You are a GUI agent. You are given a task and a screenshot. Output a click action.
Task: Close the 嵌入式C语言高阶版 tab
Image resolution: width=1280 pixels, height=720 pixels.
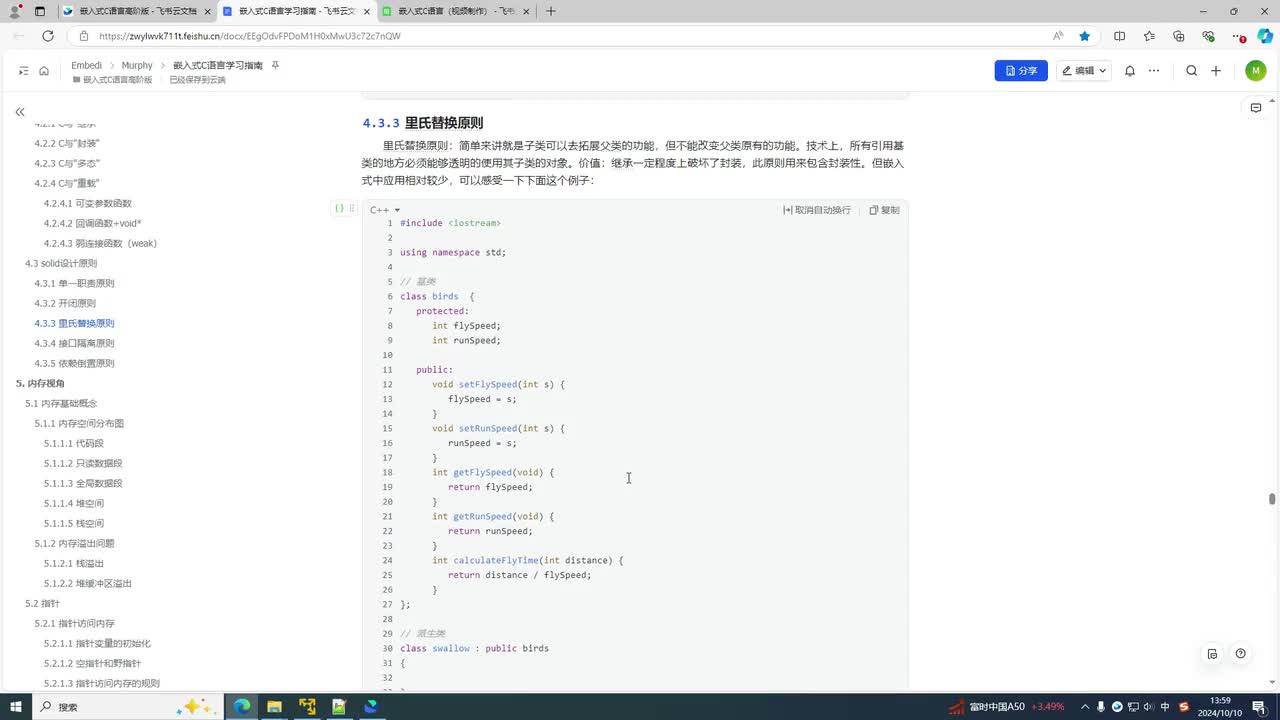tap(206, 11)
